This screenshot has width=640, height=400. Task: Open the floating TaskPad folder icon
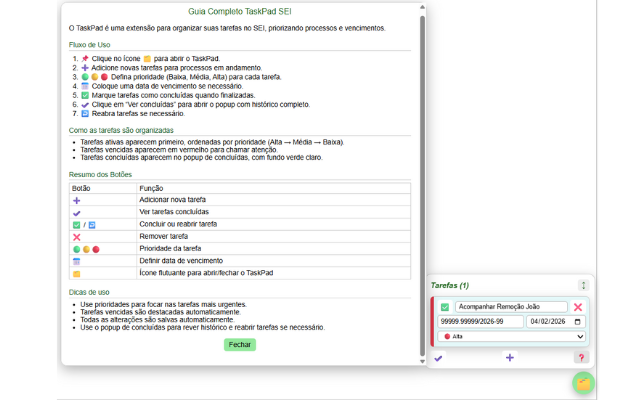click(x=583, y=383)
